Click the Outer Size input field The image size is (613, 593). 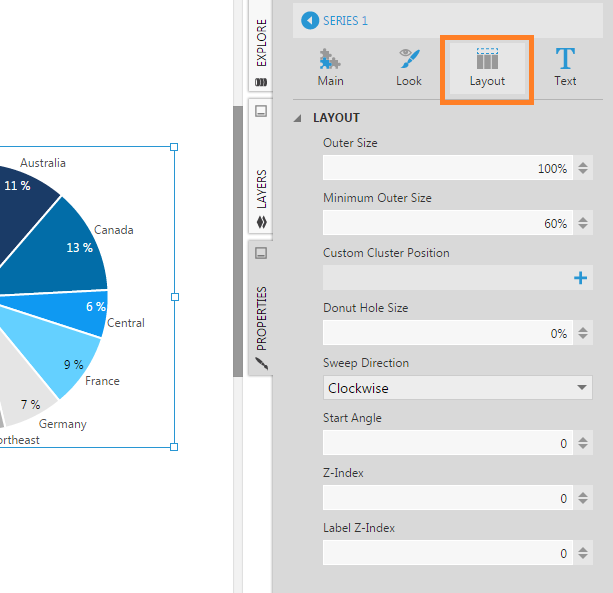[x=447, y=168]
